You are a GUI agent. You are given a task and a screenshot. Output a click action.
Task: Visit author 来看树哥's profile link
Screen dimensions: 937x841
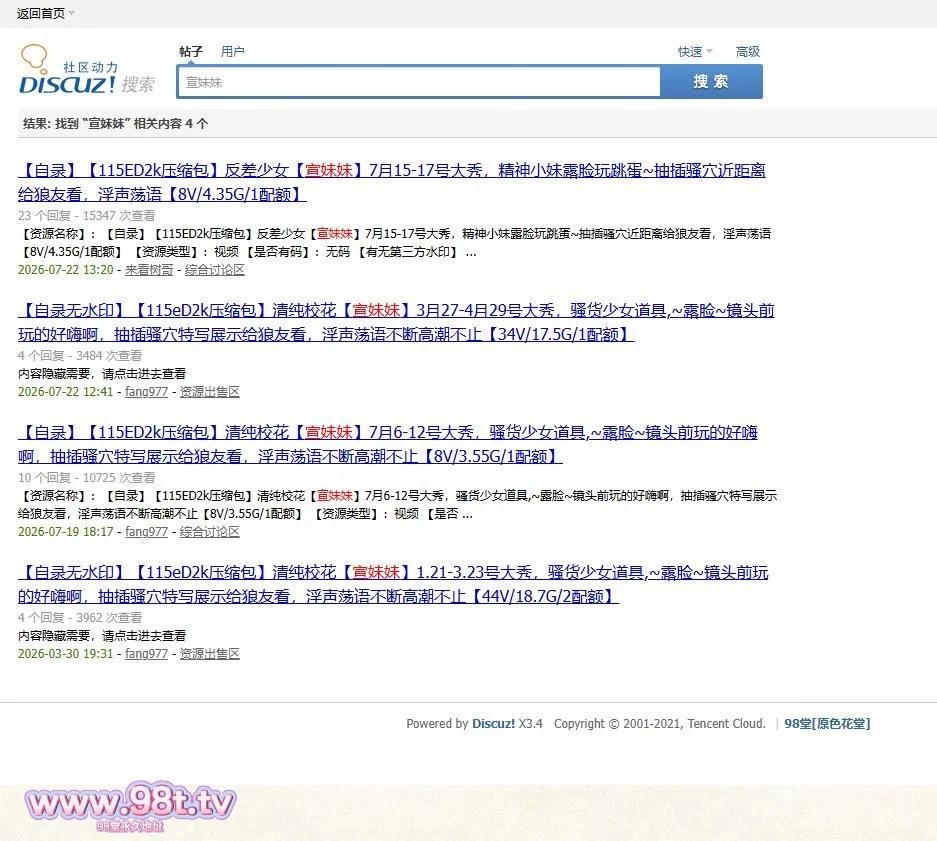149,270
